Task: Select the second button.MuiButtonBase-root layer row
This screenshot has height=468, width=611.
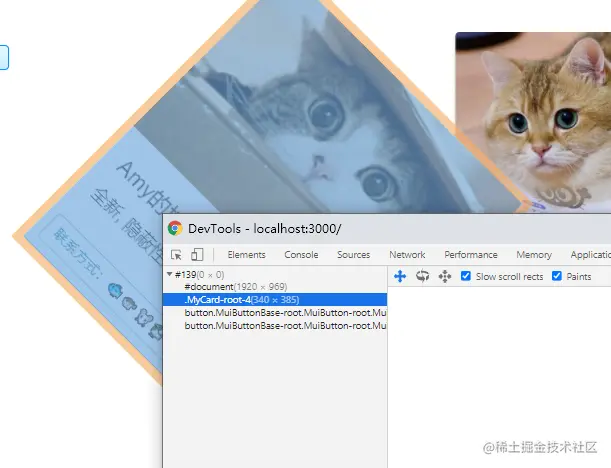Action: [x=275, y=326]
